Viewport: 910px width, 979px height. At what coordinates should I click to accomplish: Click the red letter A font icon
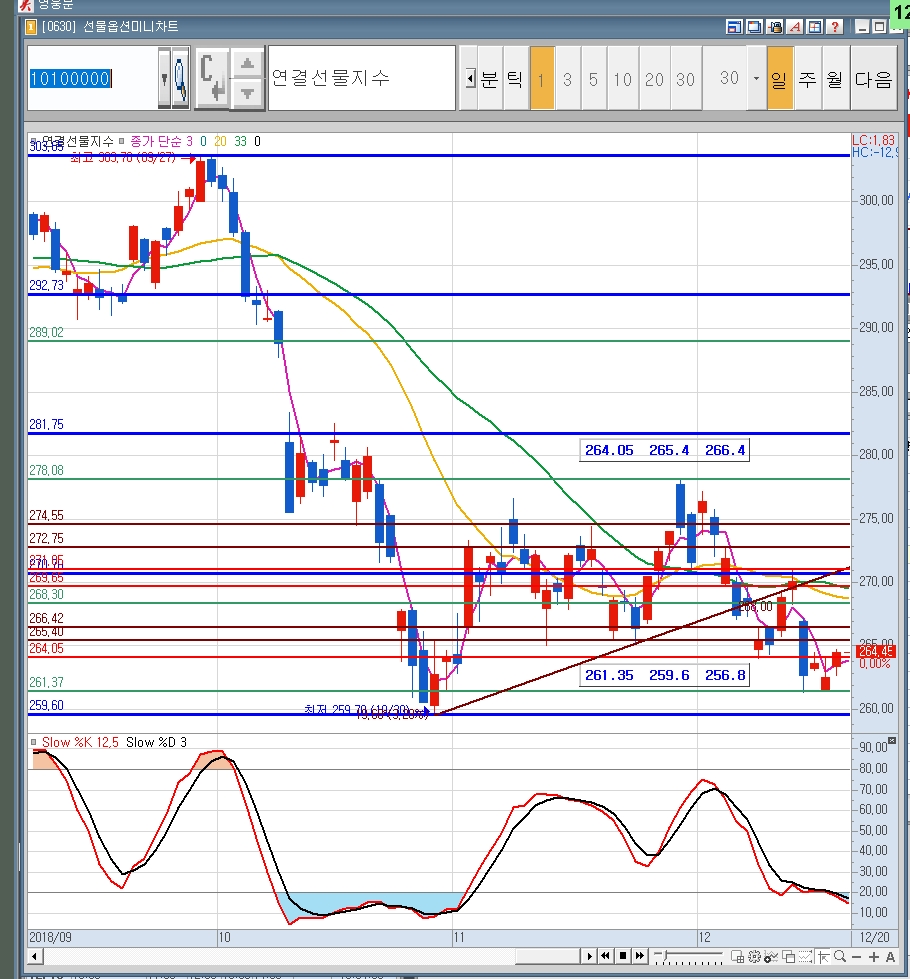pos(795,27)
